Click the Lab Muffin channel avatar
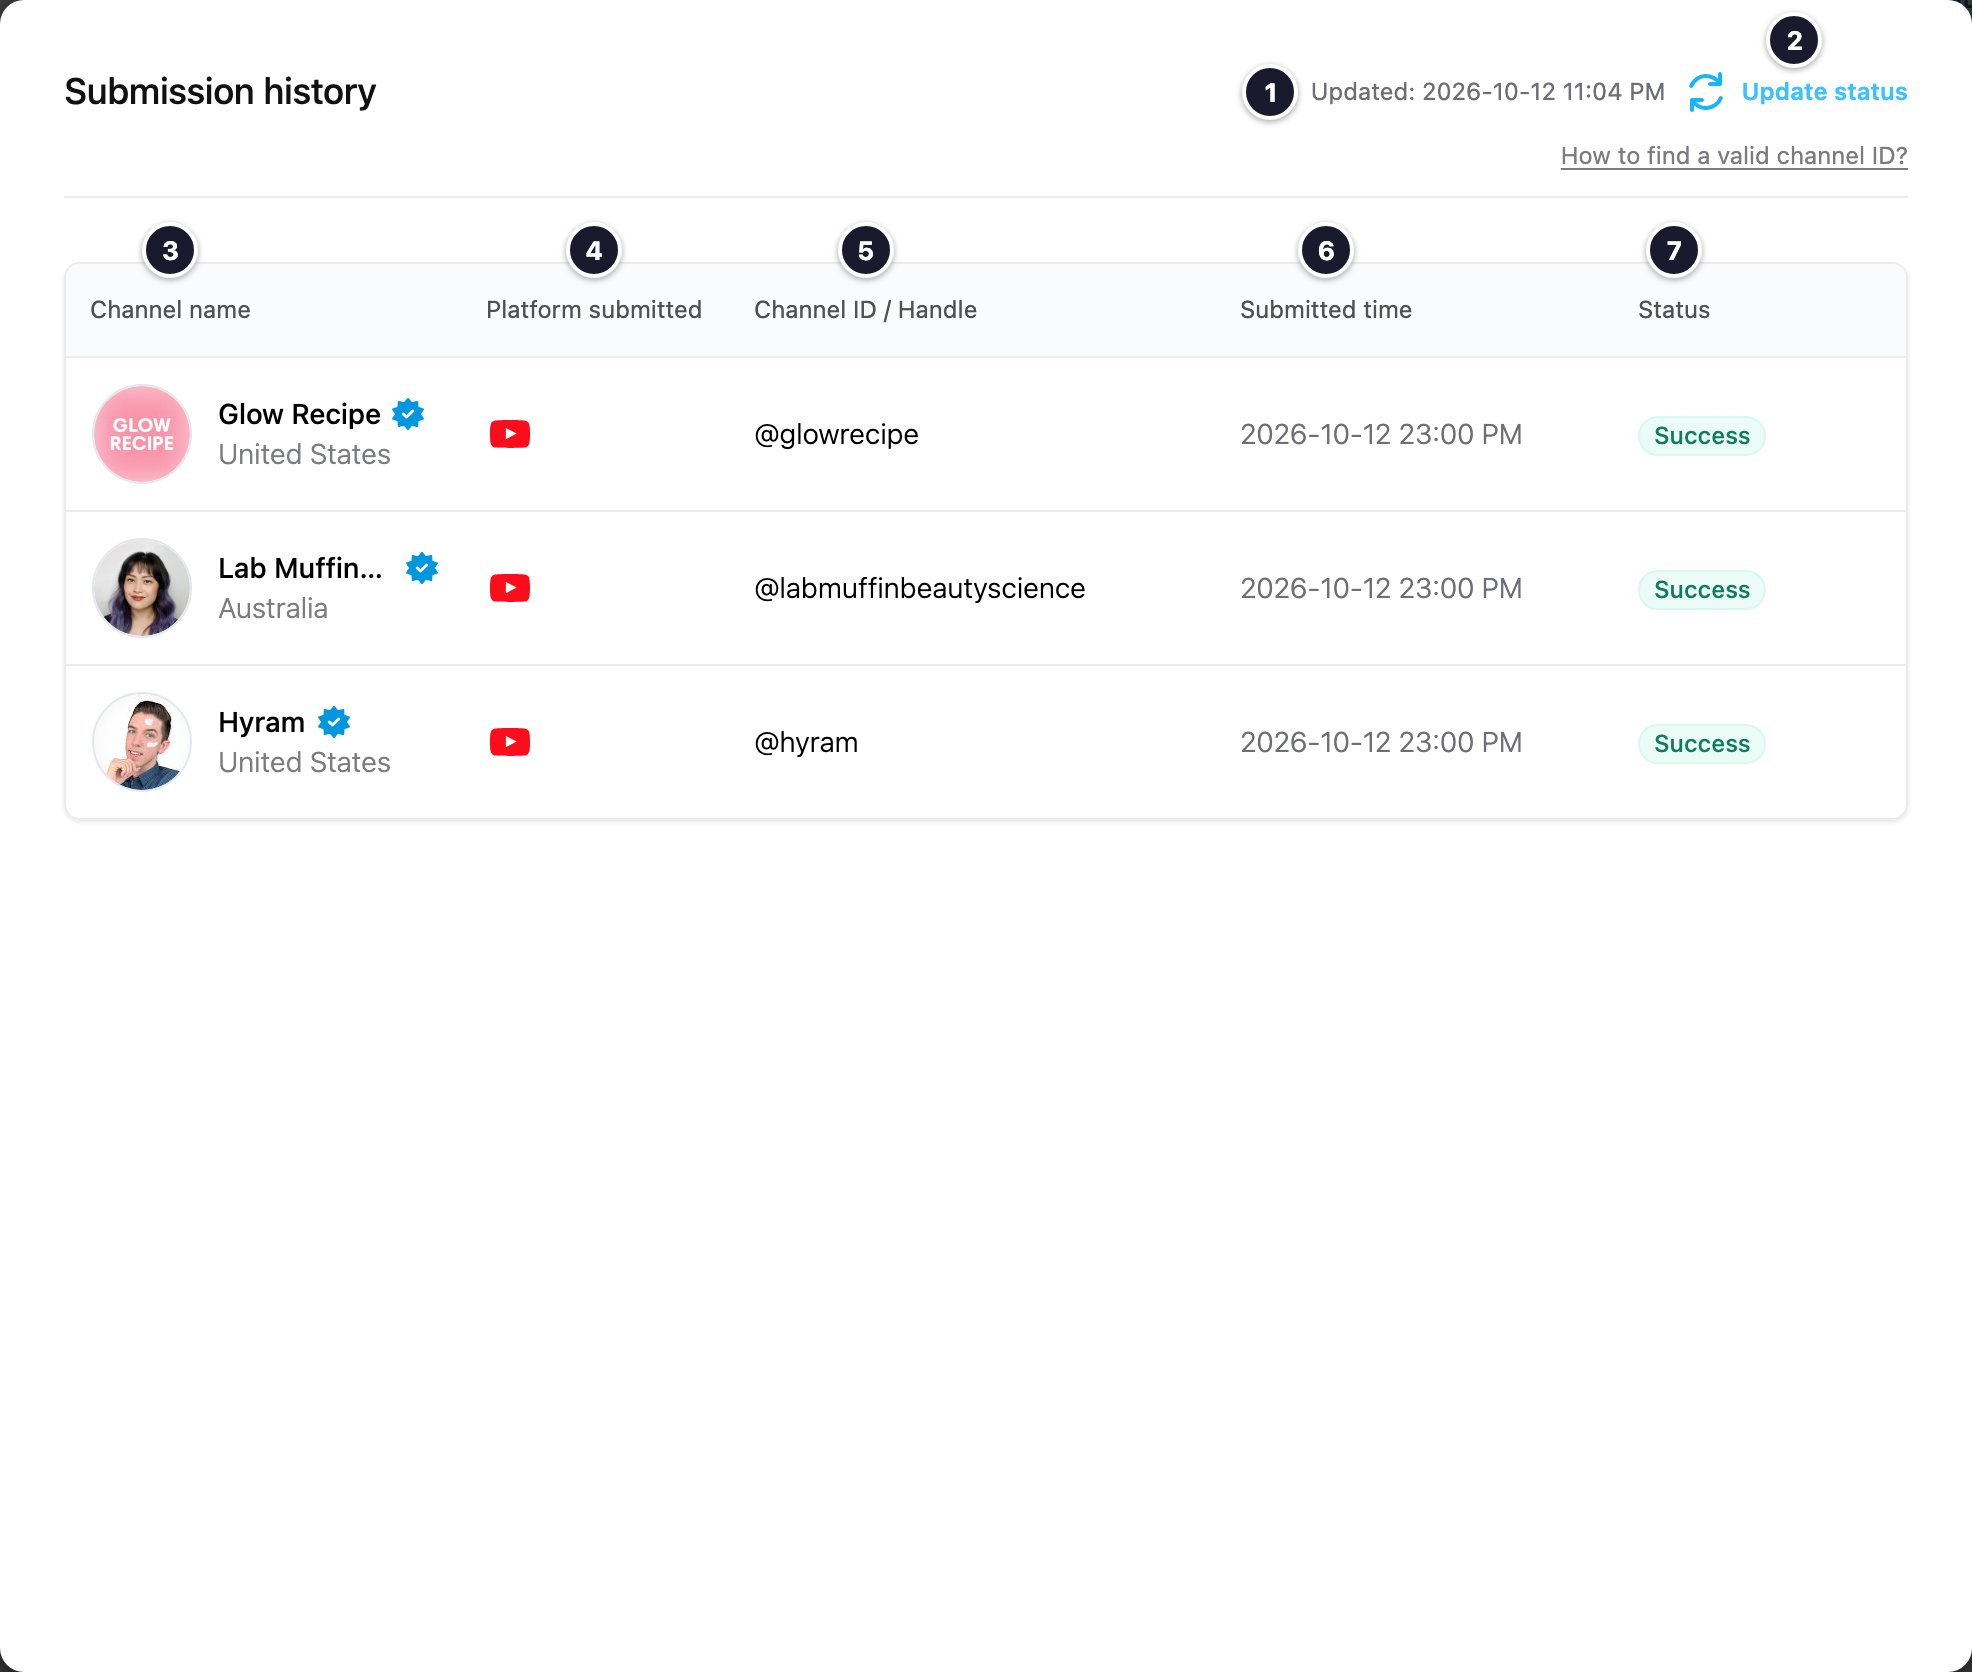The width and height of the screenshot is (1972, 1672). click(x=142, y=588)
